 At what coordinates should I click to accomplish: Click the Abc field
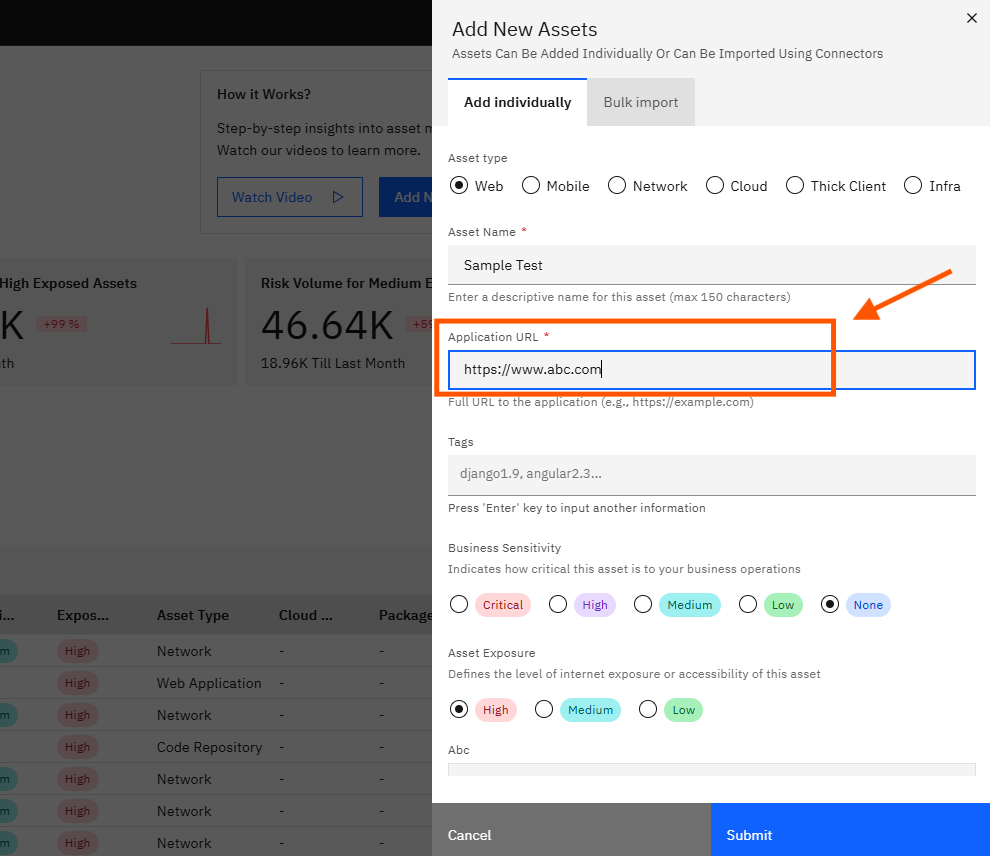click(712, 770)
